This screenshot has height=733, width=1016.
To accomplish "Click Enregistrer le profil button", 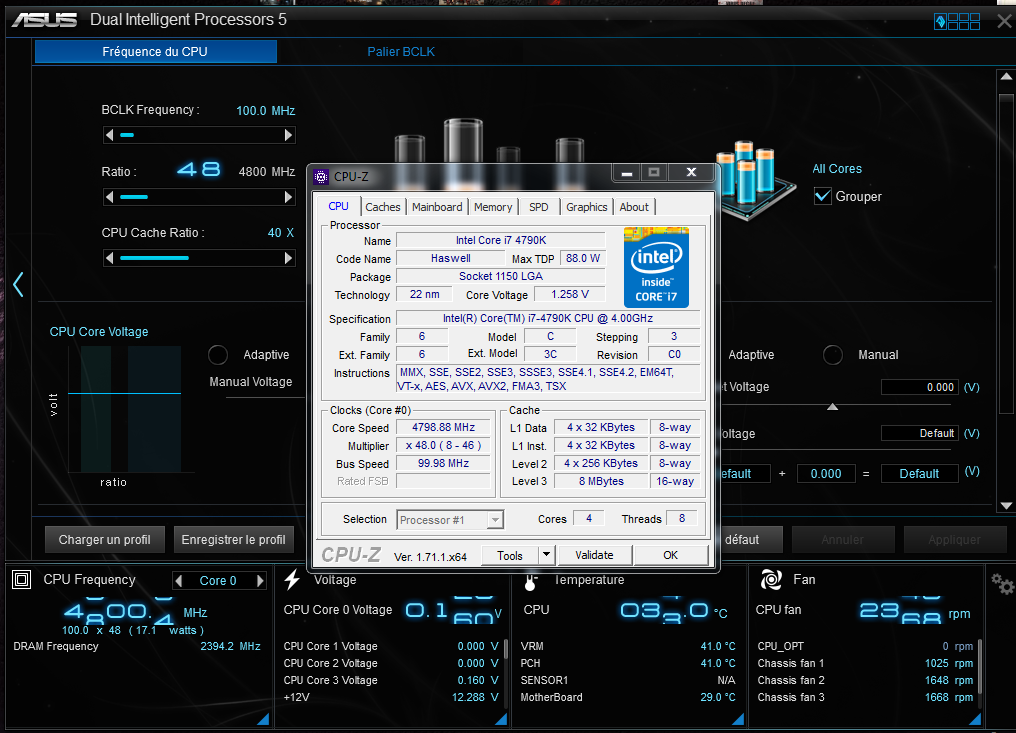I will (233, 540).
